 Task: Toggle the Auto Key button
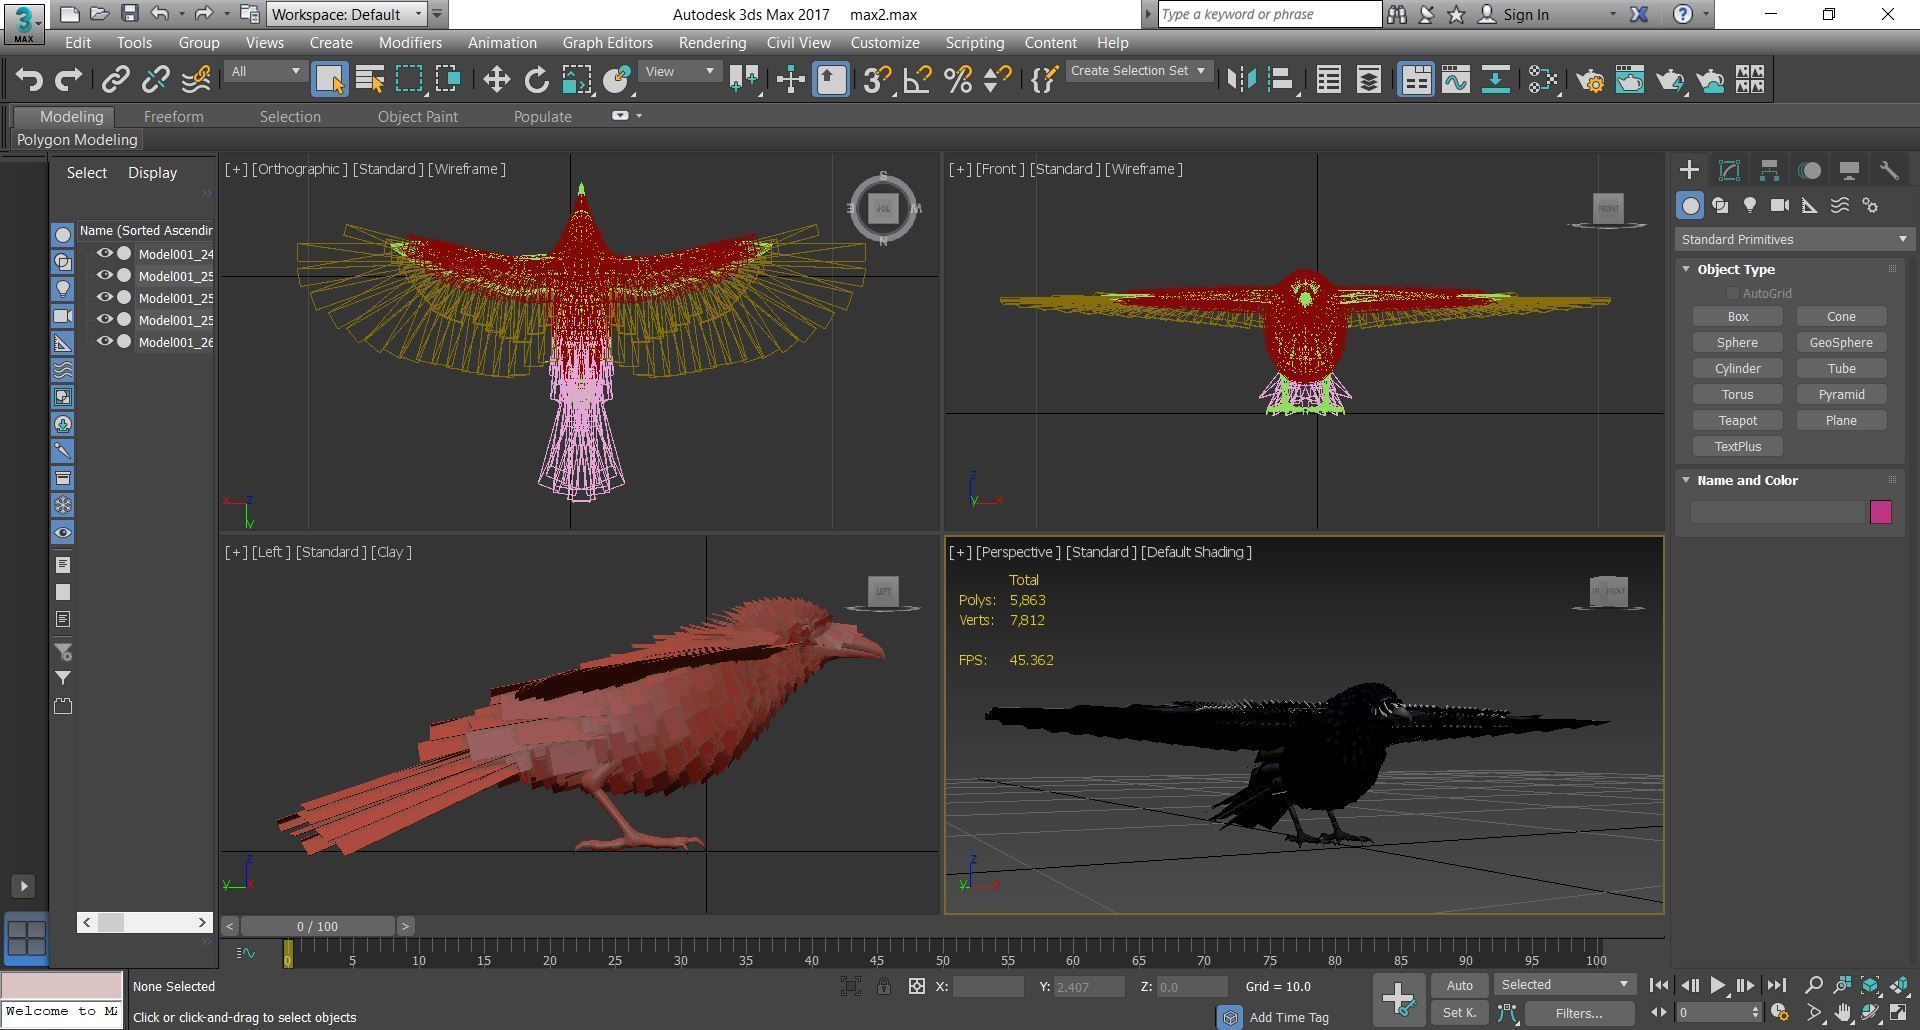[1459, 985]
